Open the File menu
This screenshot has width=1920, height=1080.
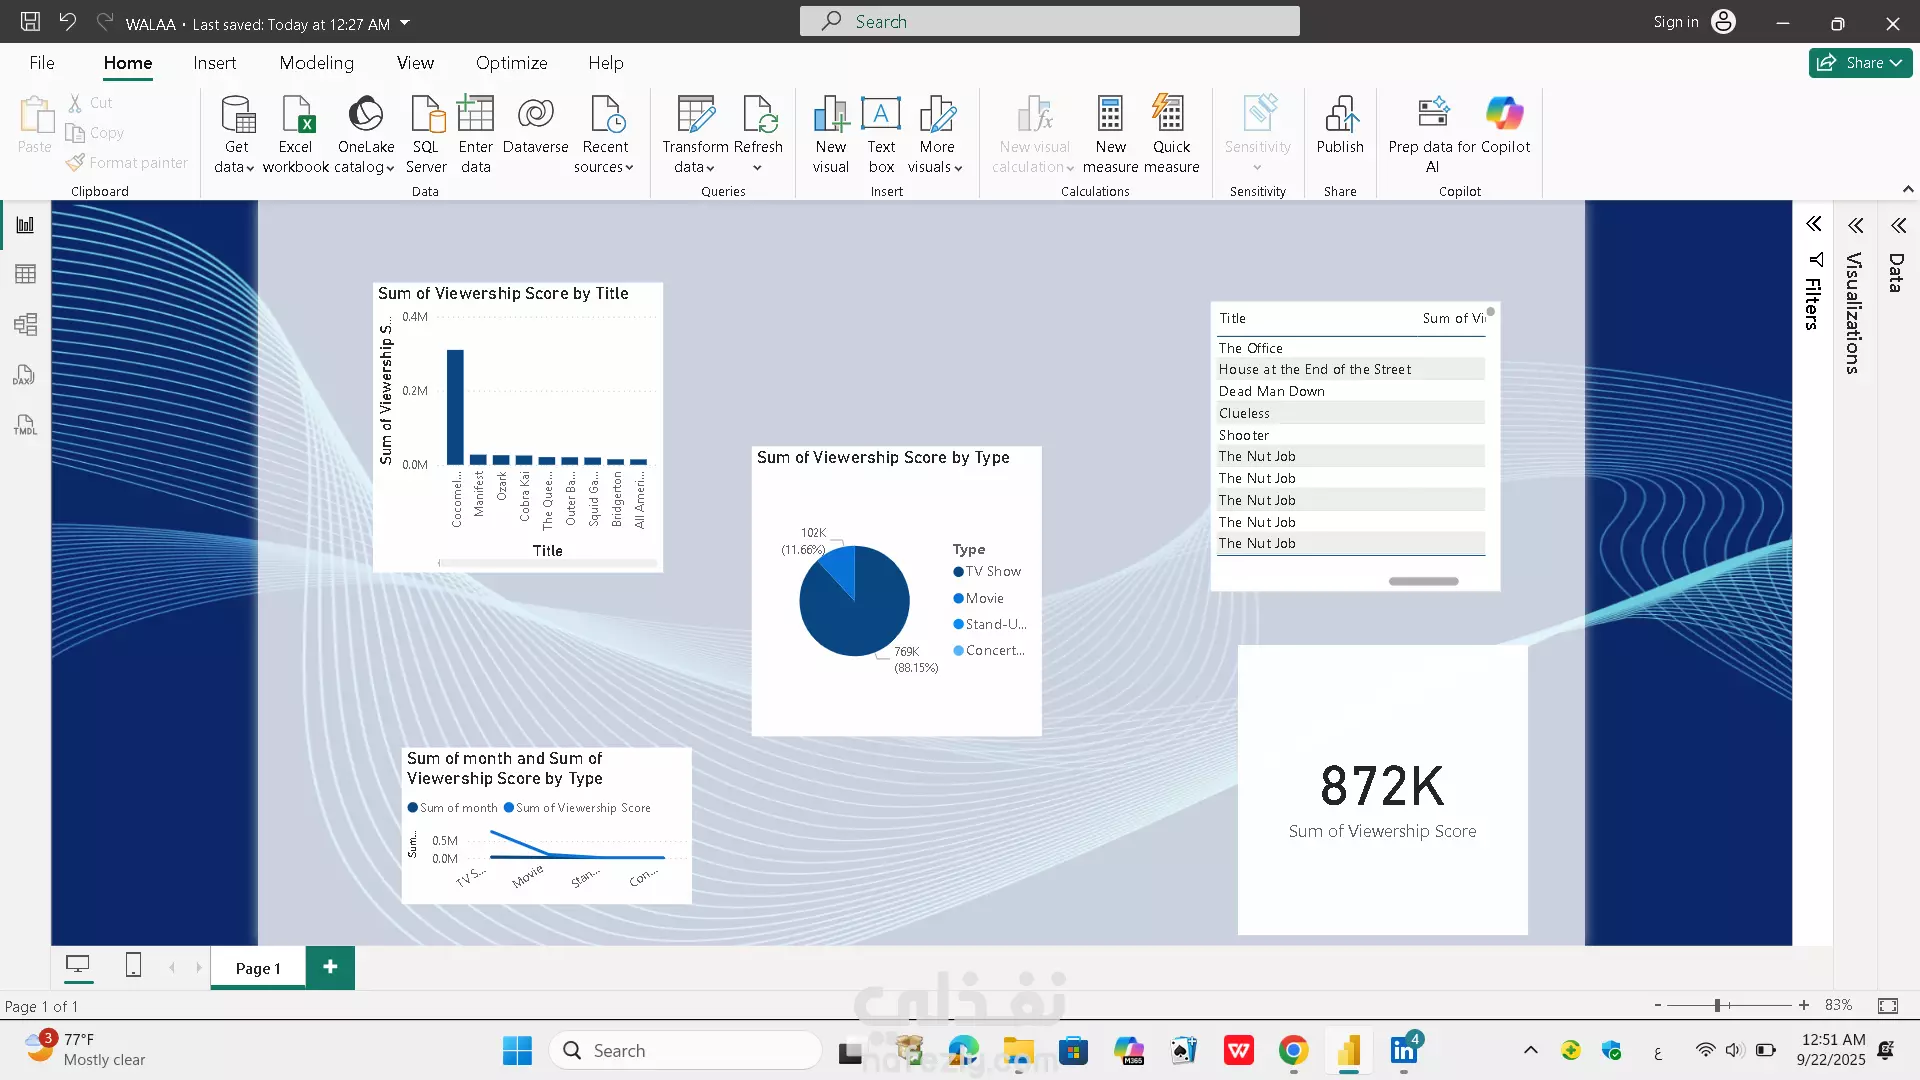point(42,63)
